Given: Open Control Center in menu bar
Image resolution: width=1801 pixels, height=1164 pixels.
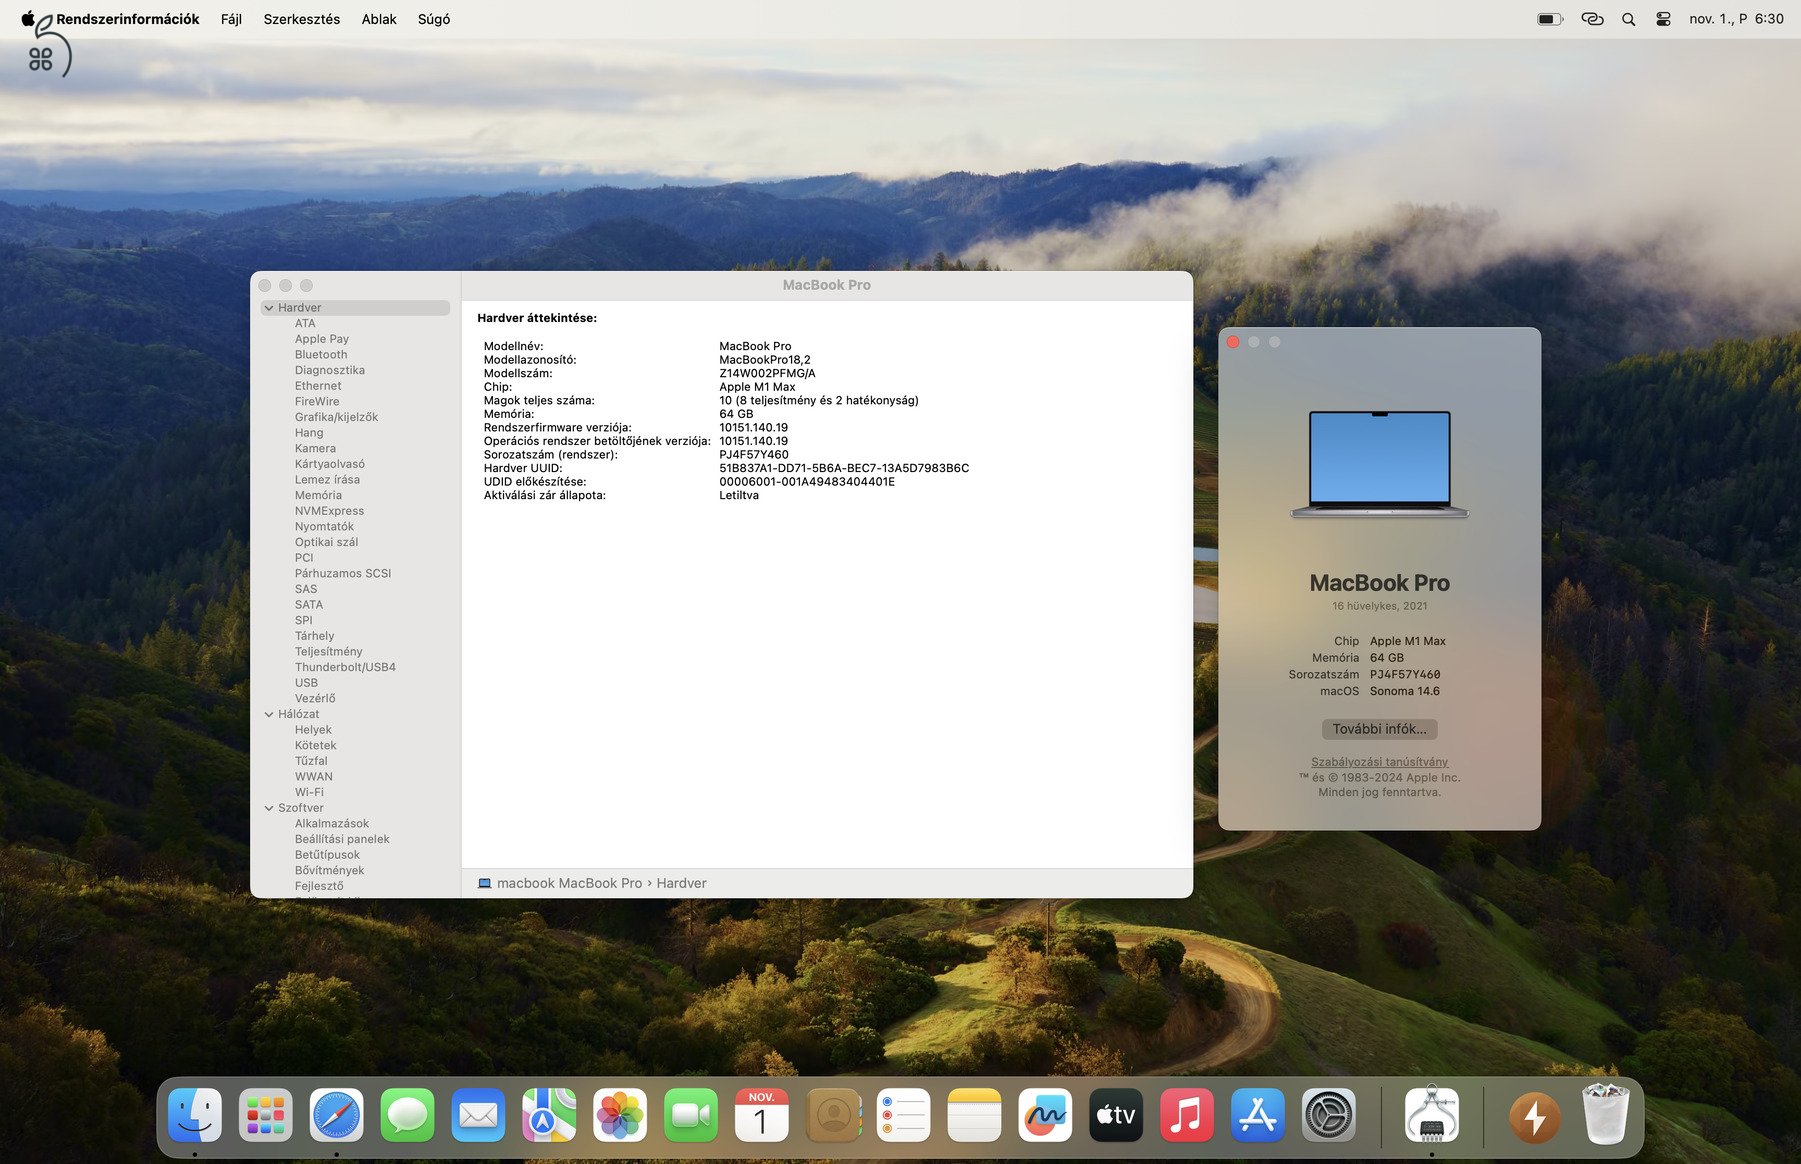Looking at the screenshot, I should click(x=1663, y=19).
